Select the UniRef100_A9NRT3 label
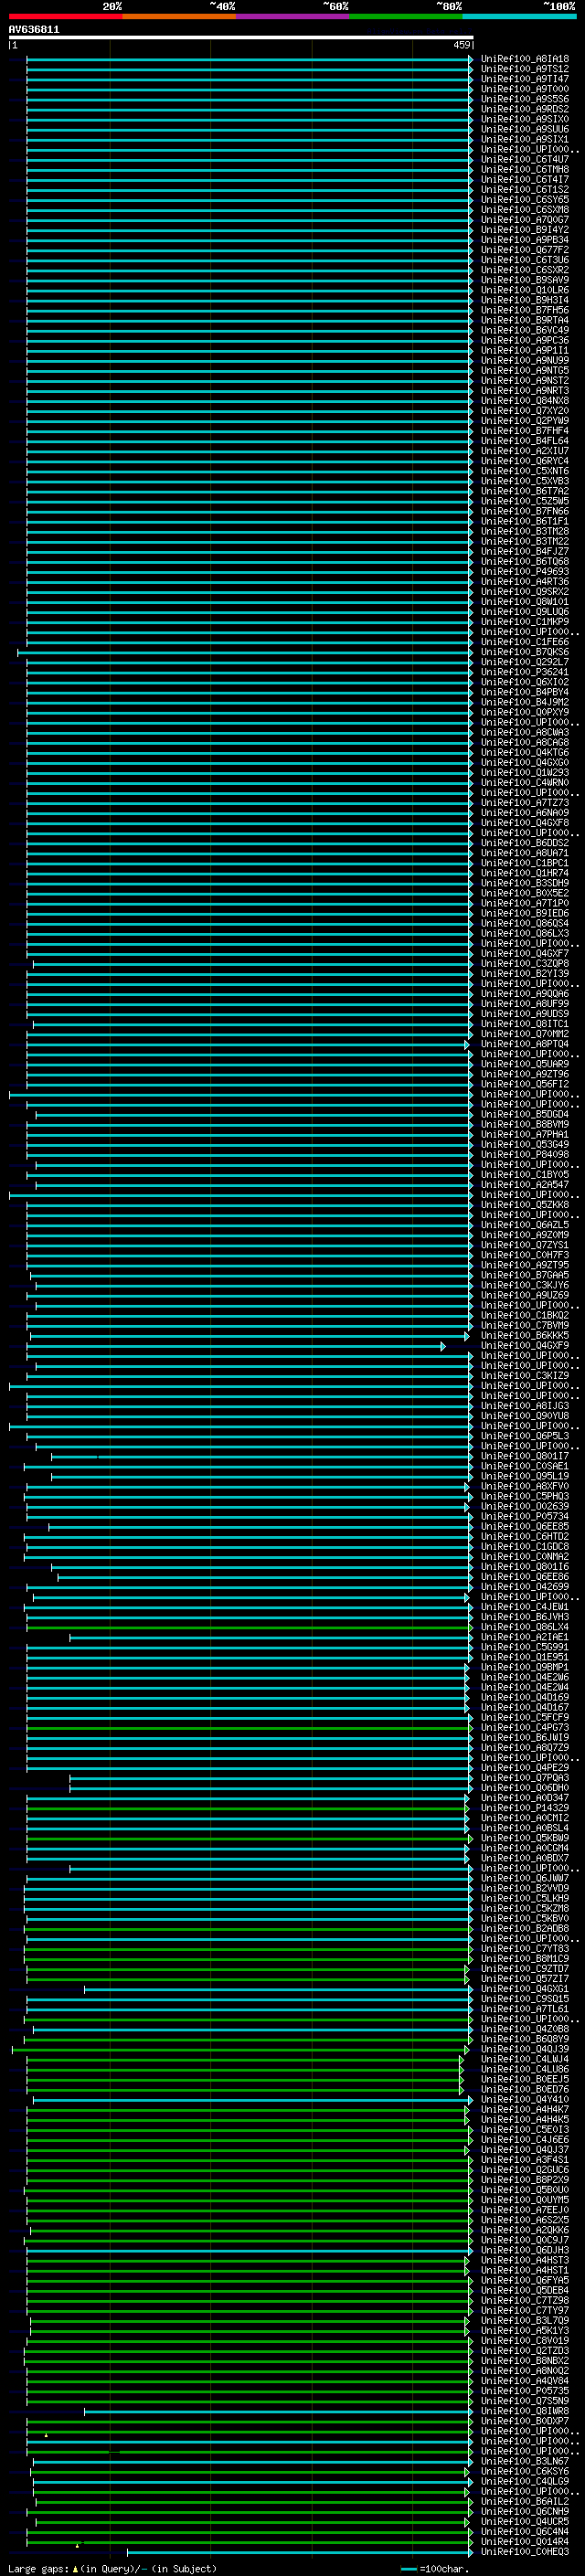The height and width of the screenshot is (2576, 585). tap(525, 391)
